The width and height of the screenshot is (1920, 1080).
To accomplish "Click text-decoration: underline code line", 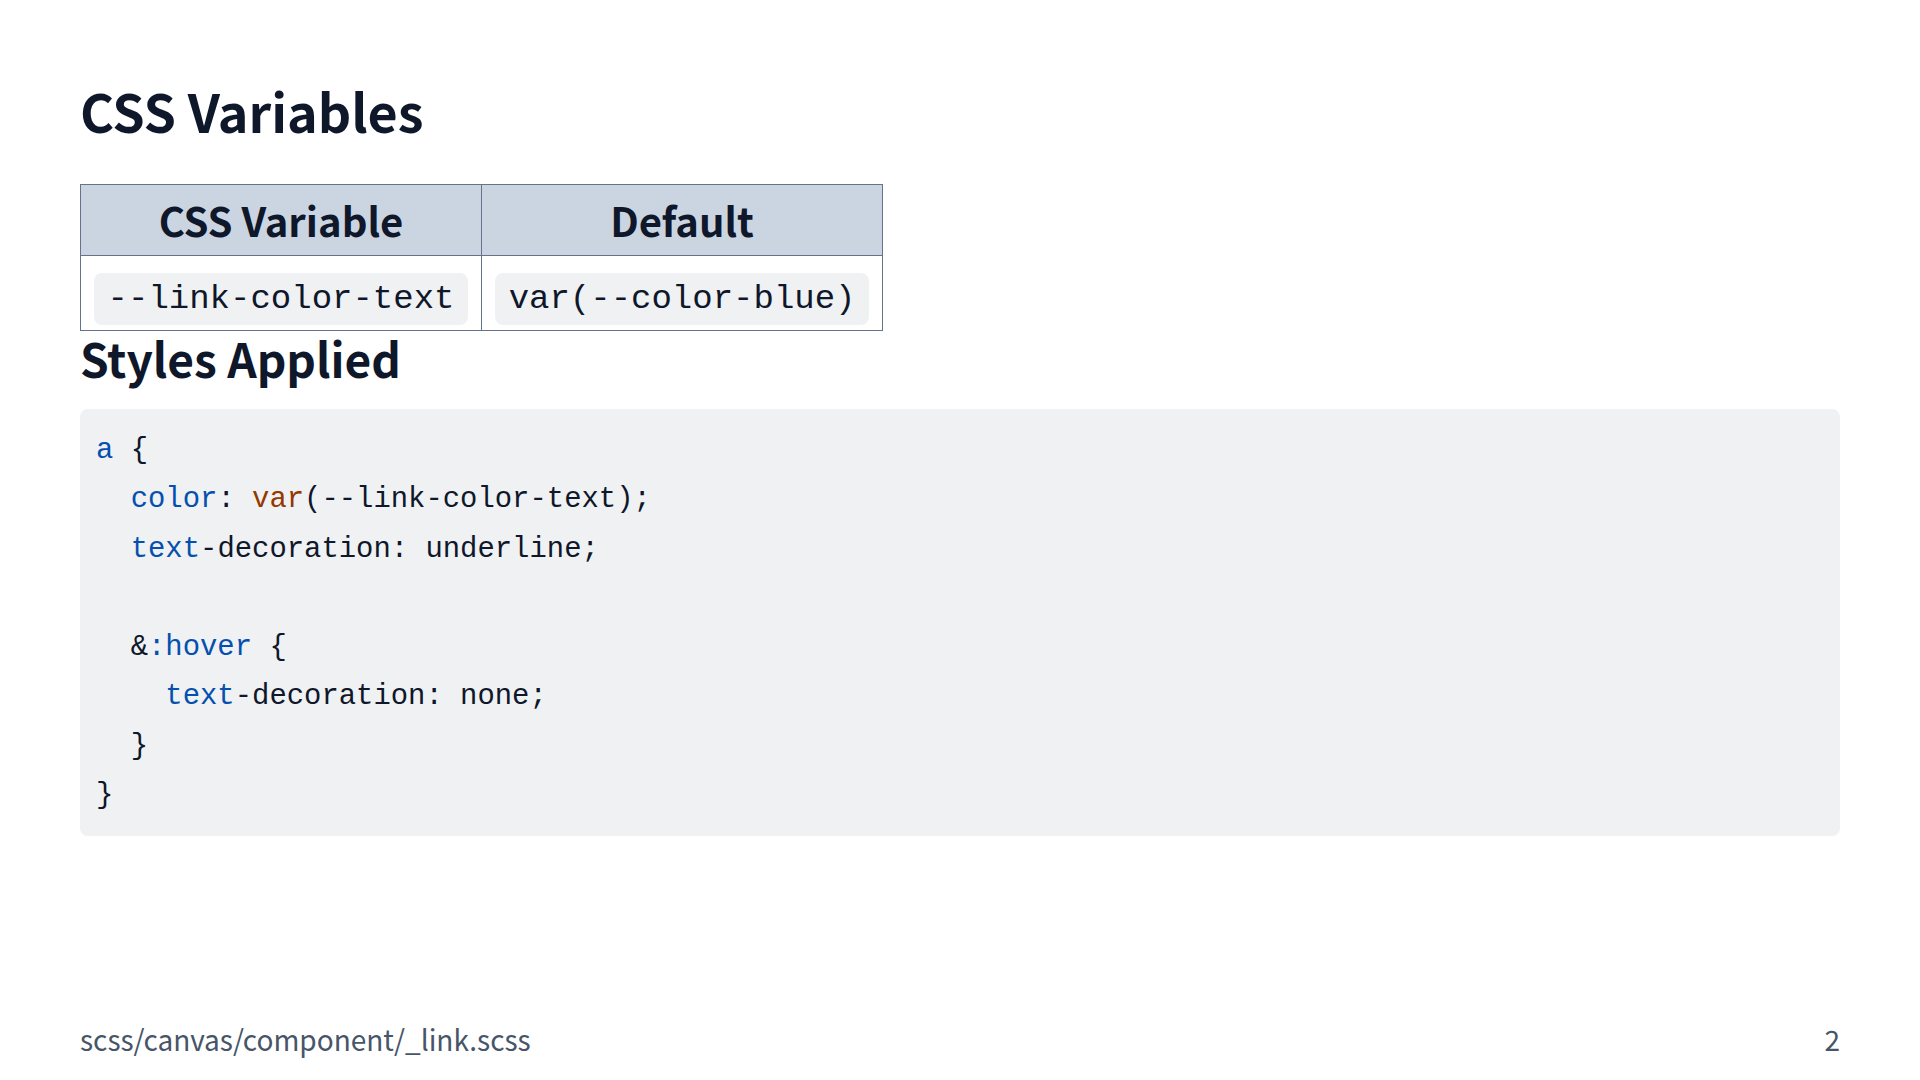I will pos(364,548).
